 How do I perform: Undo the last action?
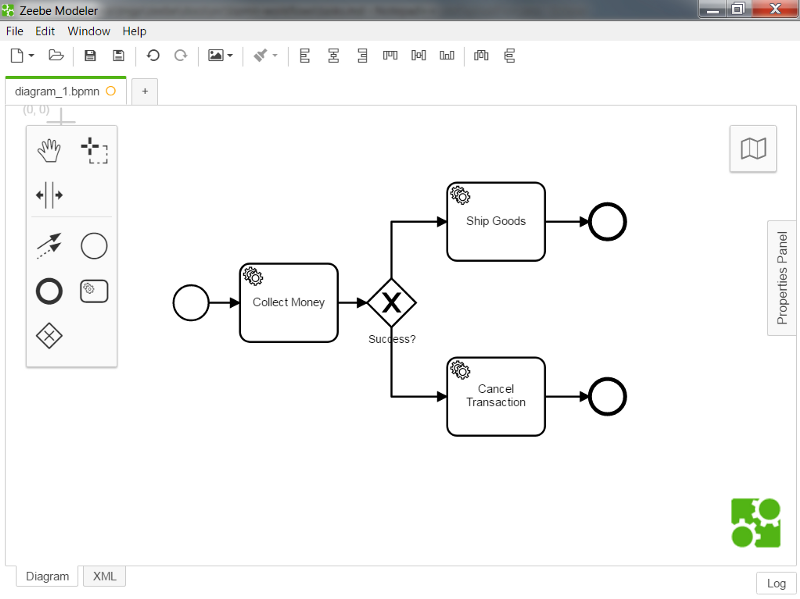[x=153, y=55]
